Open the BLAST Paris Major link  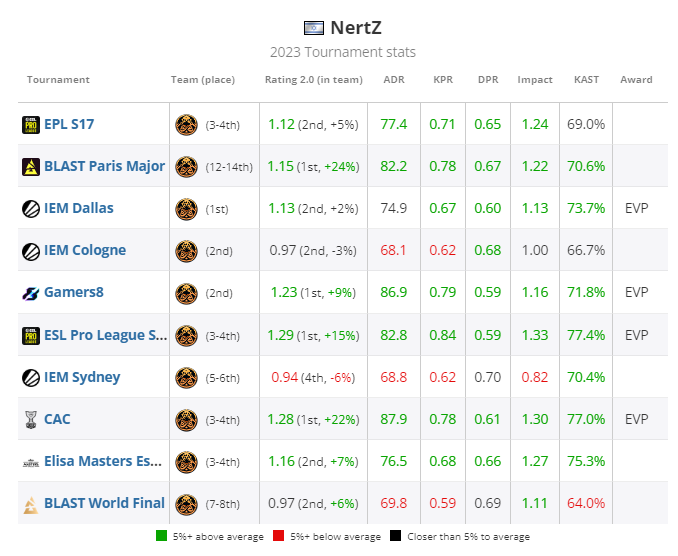(x=105, y=166)
